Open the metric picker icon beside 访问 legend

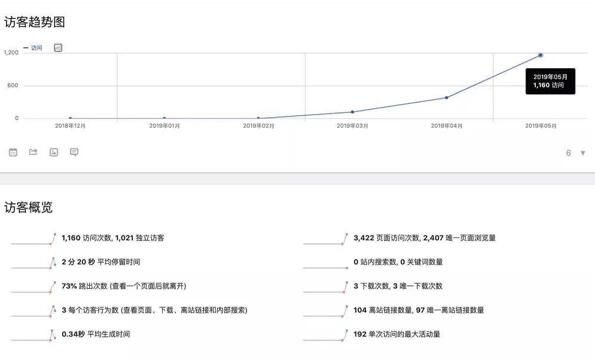click(58, 48)
